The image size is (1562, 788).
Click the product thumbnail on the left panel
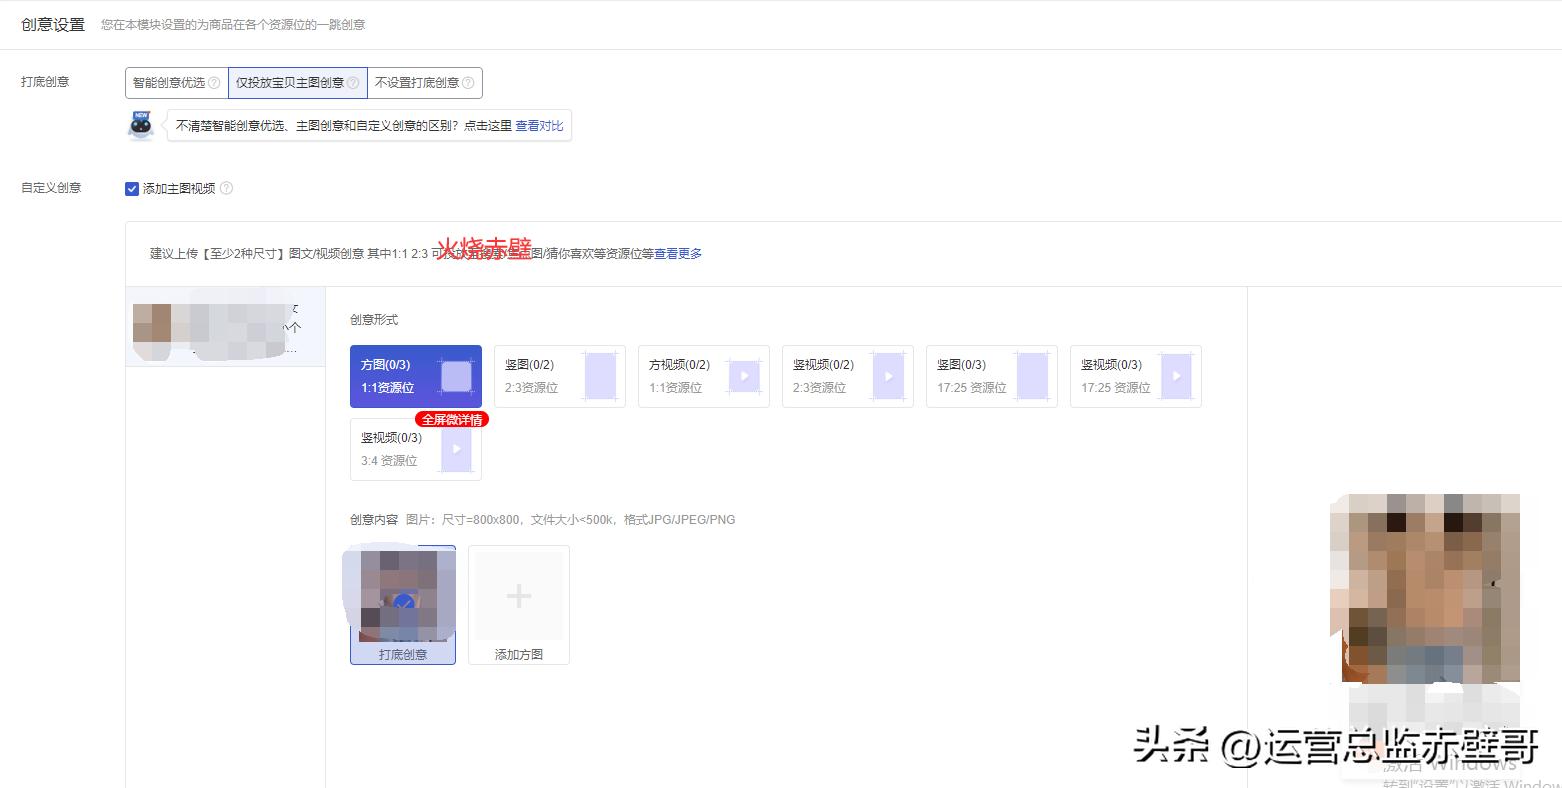225,325
